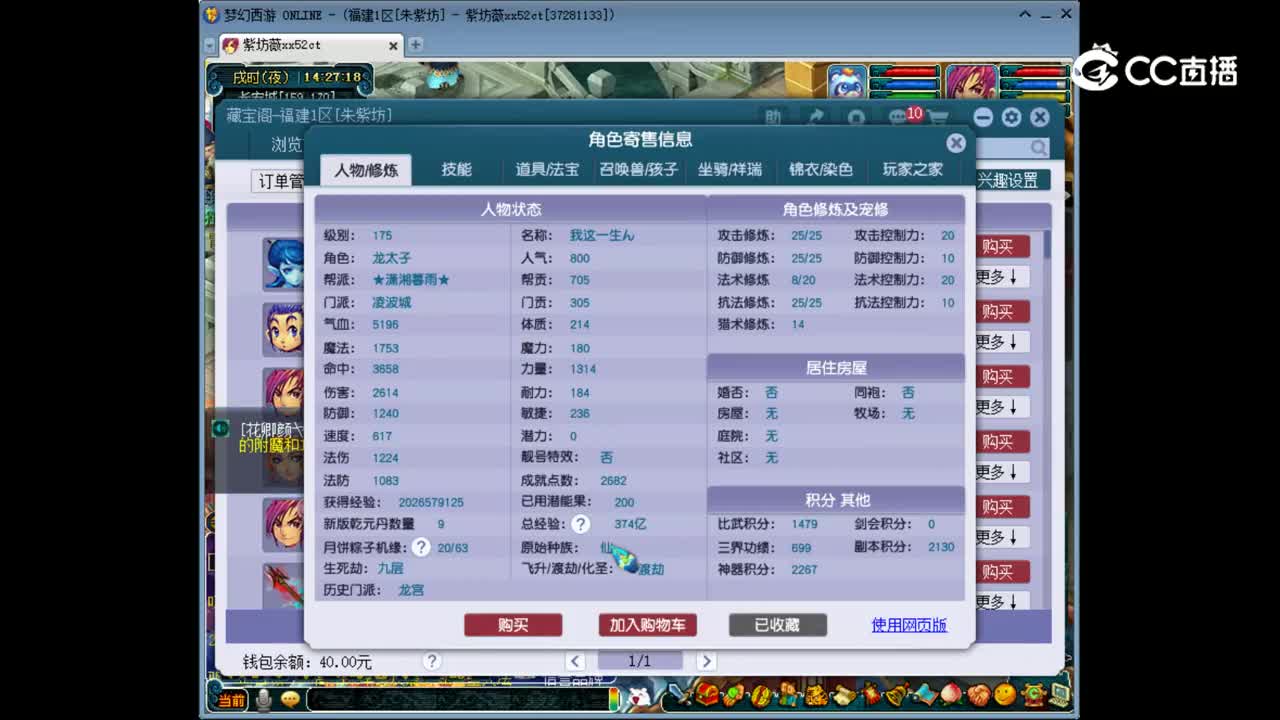This screenshot has height=720, width=1280.
Task: Expand 更多 in the sixth listing row
Action: pos(1002,602)
